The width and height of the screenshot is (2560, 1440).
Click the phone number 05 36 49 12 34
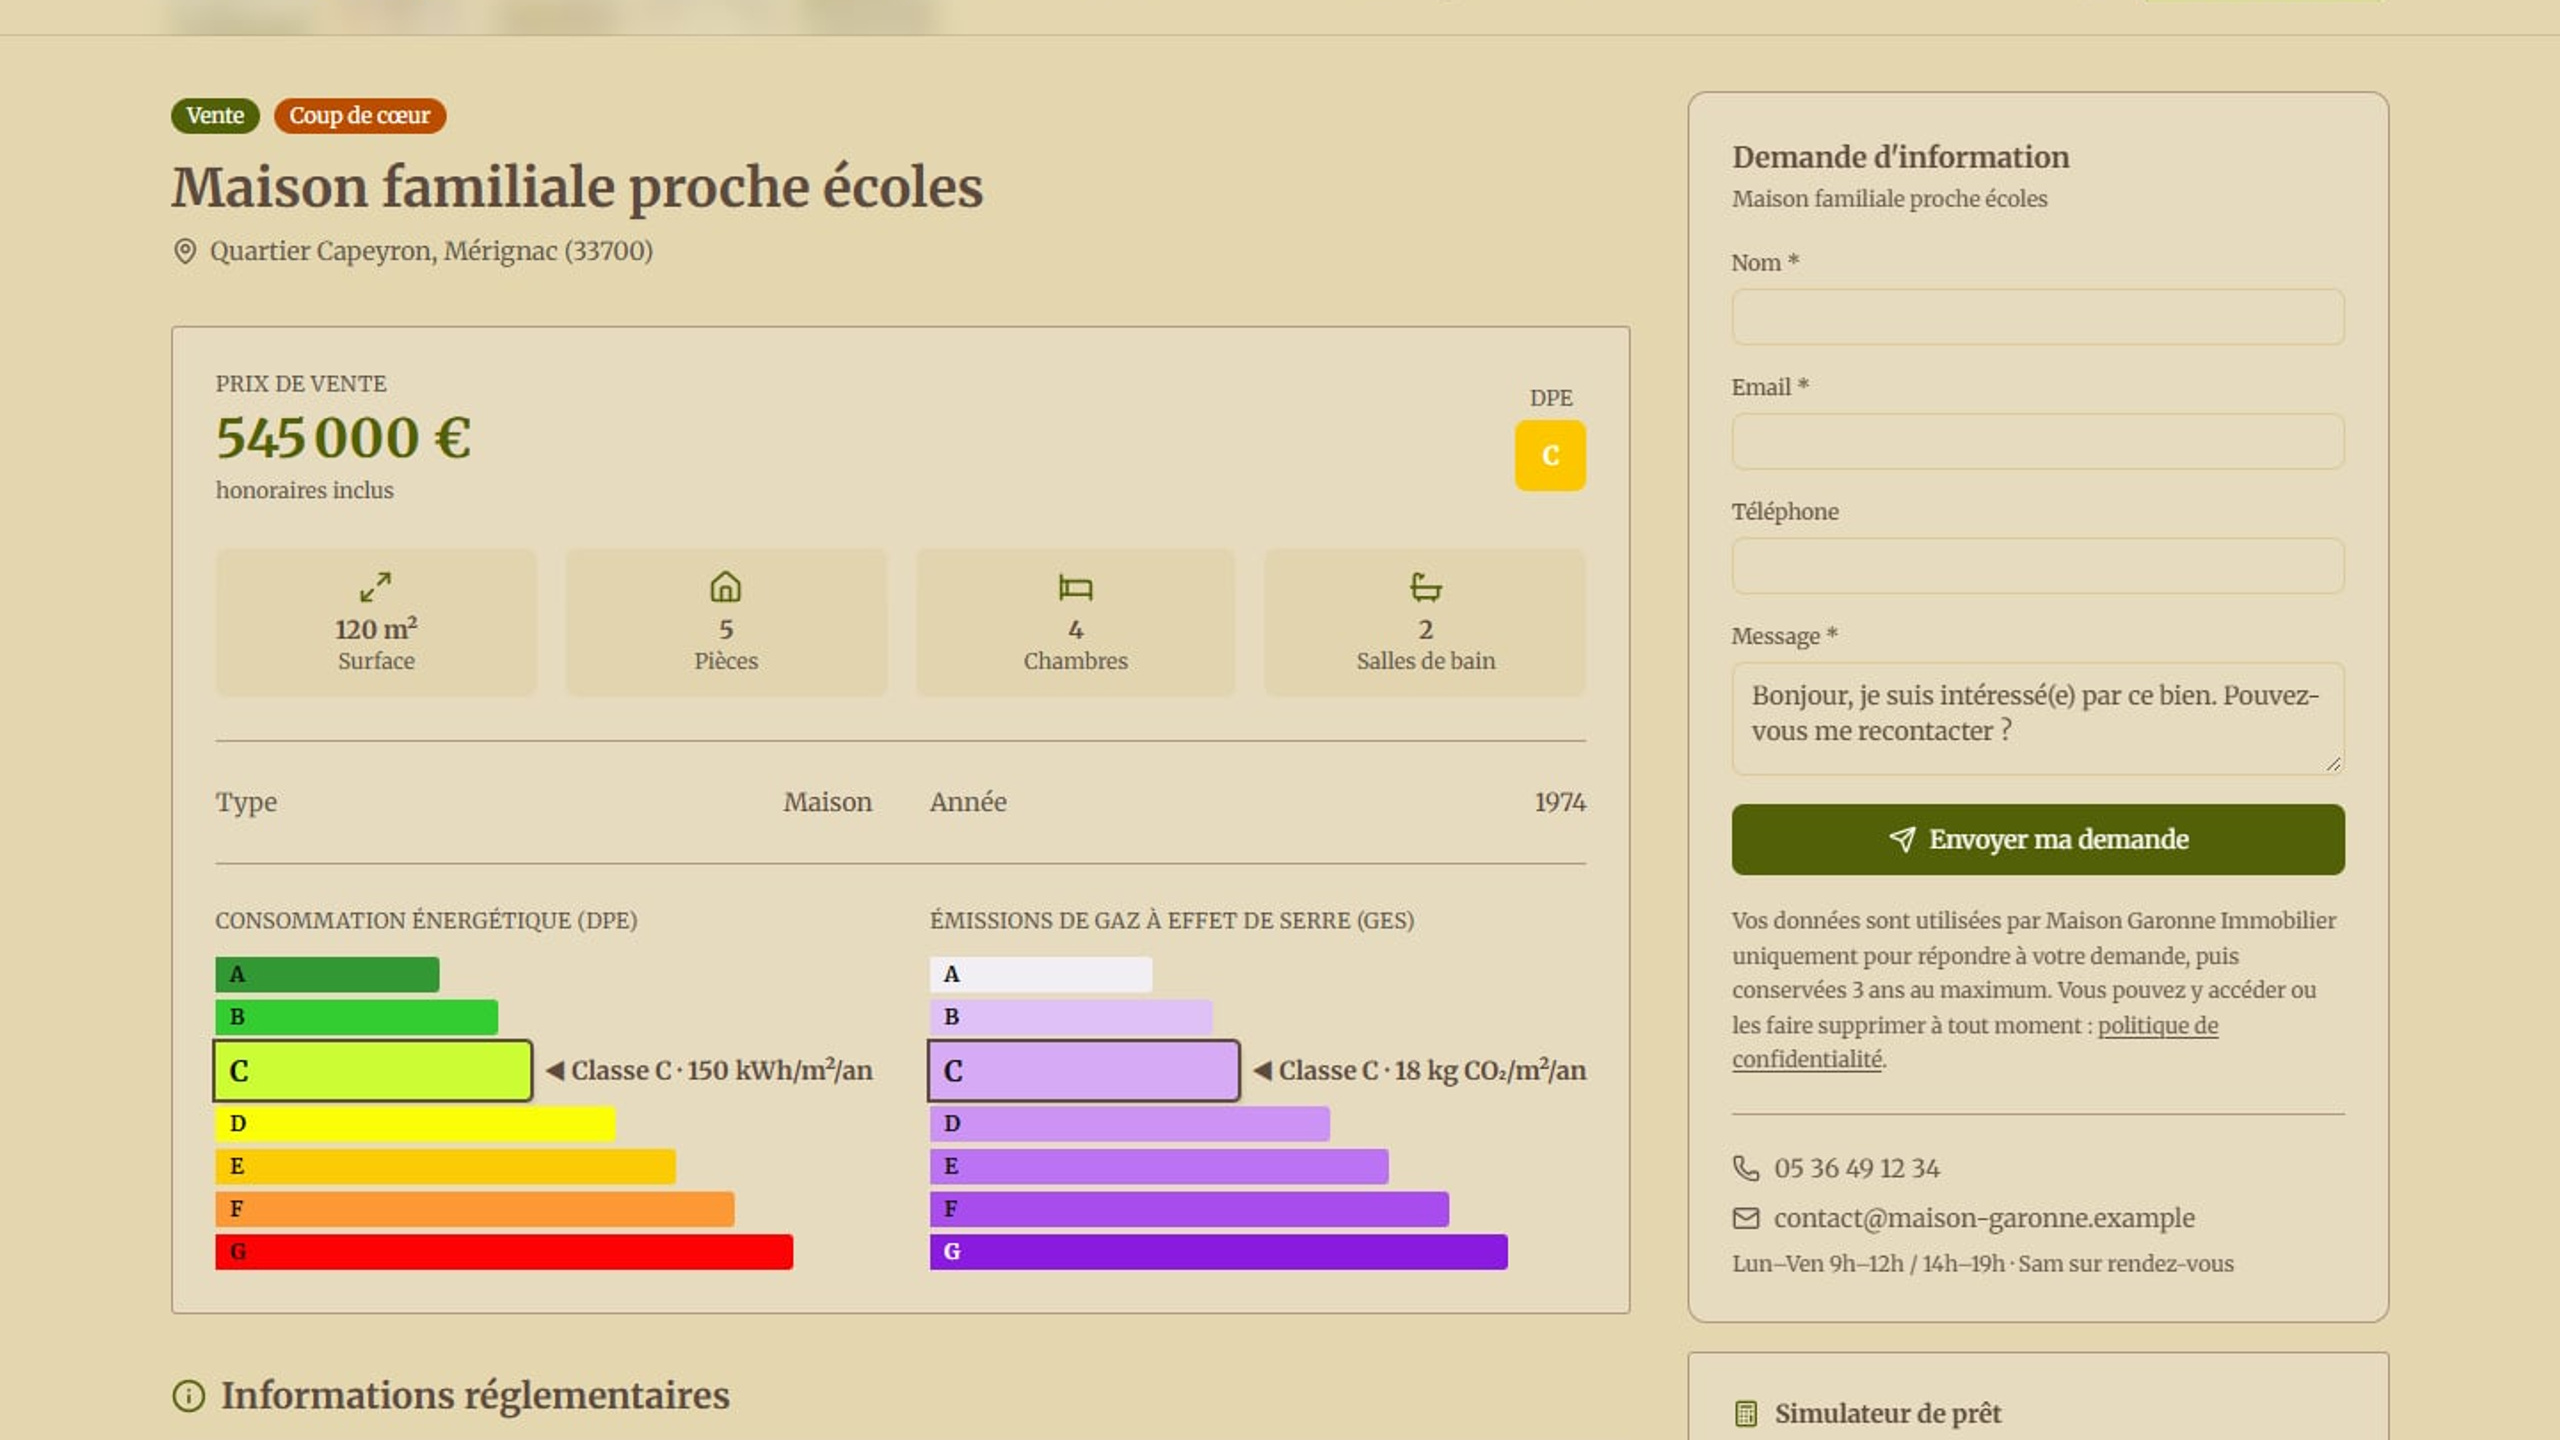point(1857,1168)
